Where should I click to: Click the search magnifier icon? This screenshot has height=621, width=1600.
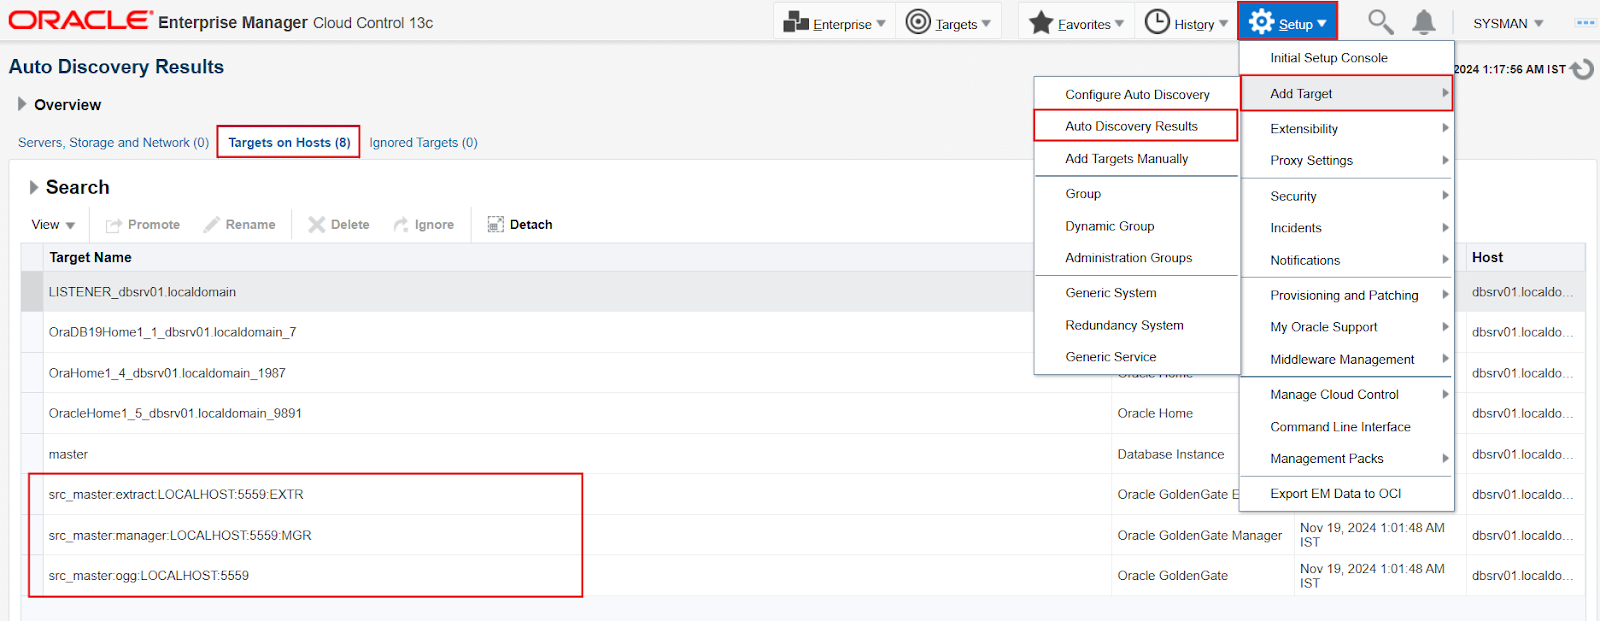pos(1380,22)
